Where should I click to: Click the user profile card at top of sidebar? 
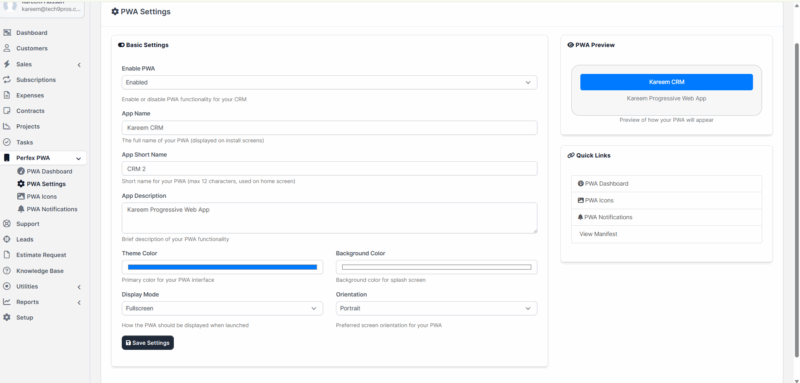coord(42,8)
